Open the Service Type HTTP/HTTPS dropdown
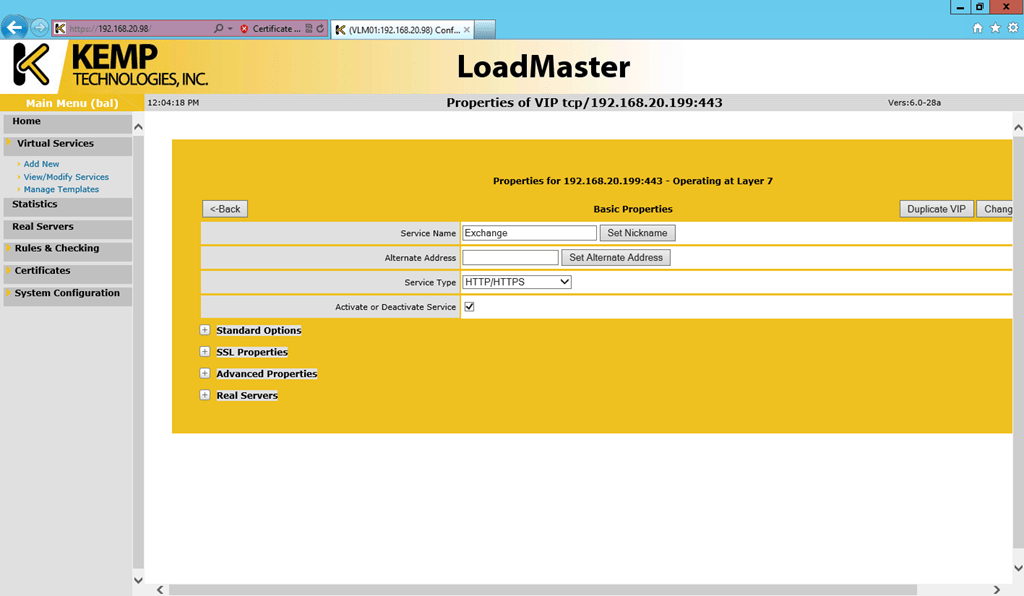The height and width of the screenshot is (596, 1024). pos(517,282)
